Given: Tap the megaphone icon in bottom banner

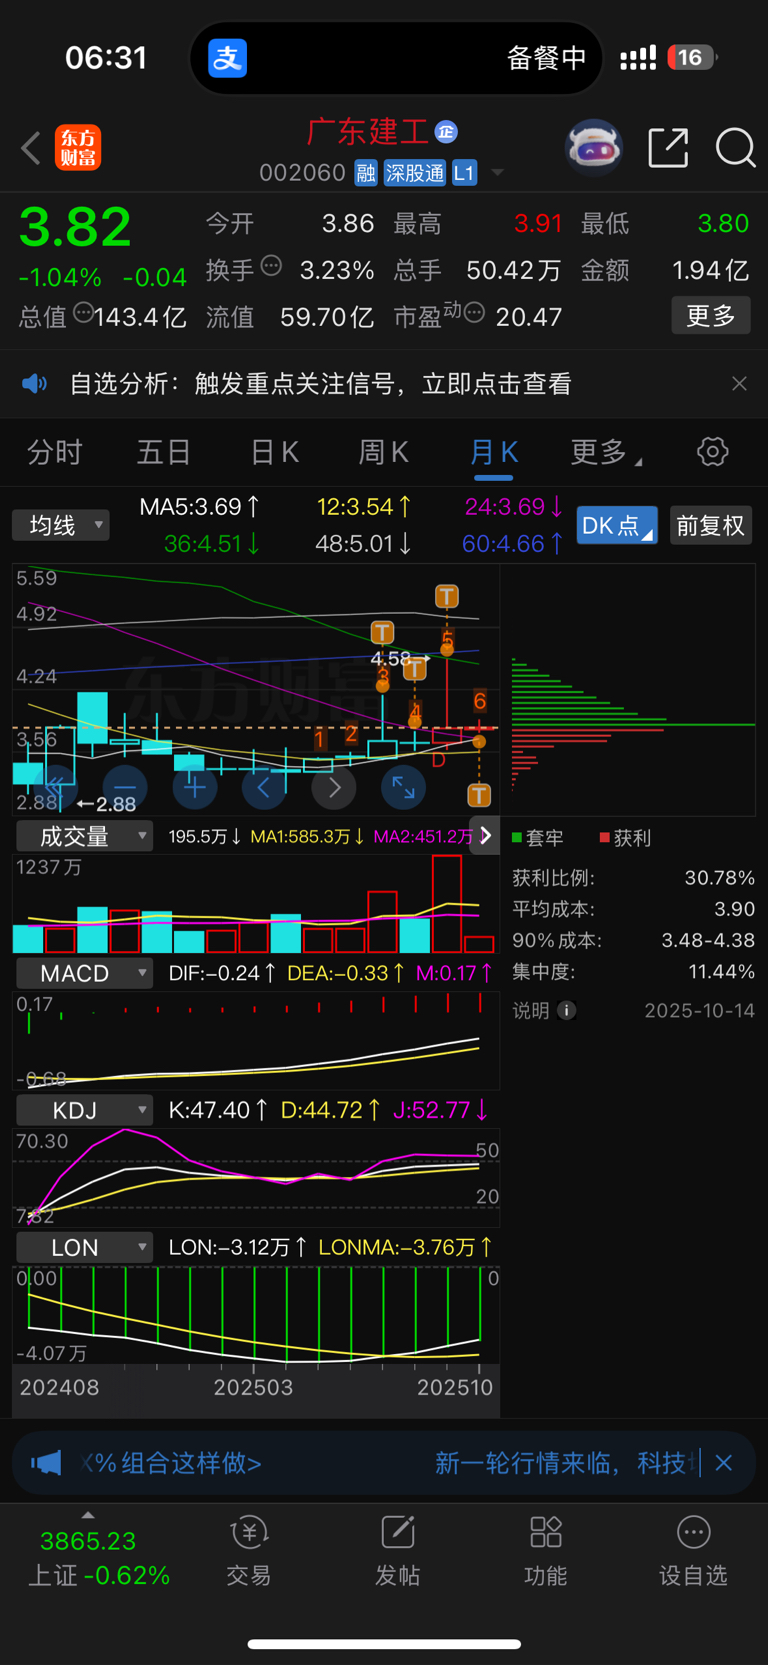Looking at the screenshot, I should 45,1464.
